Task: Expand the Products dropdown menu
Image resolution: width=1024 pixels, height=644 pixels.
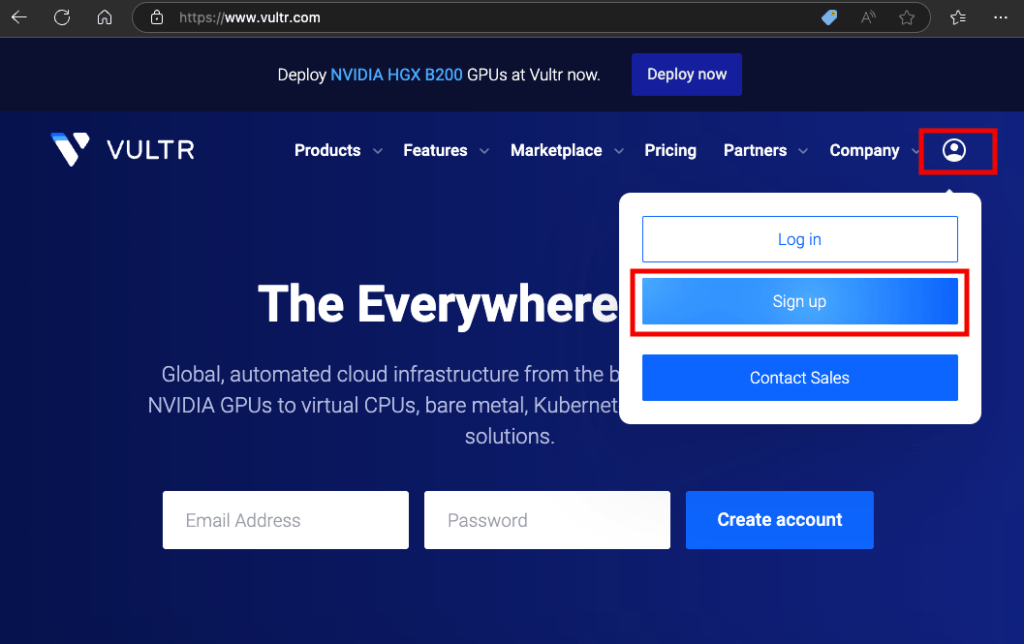Action: (337, 151)
